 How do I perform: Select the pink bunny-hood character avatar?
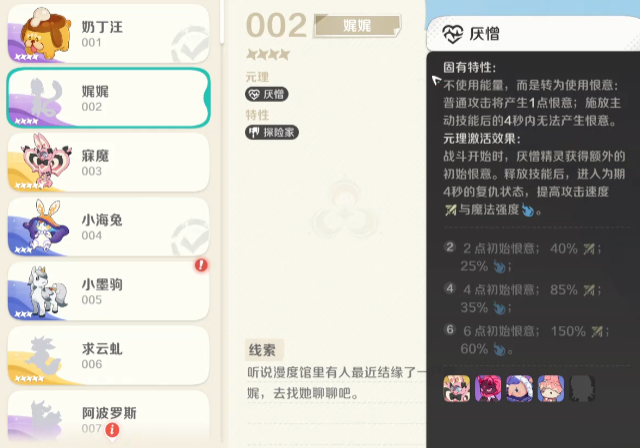point(551,388)
